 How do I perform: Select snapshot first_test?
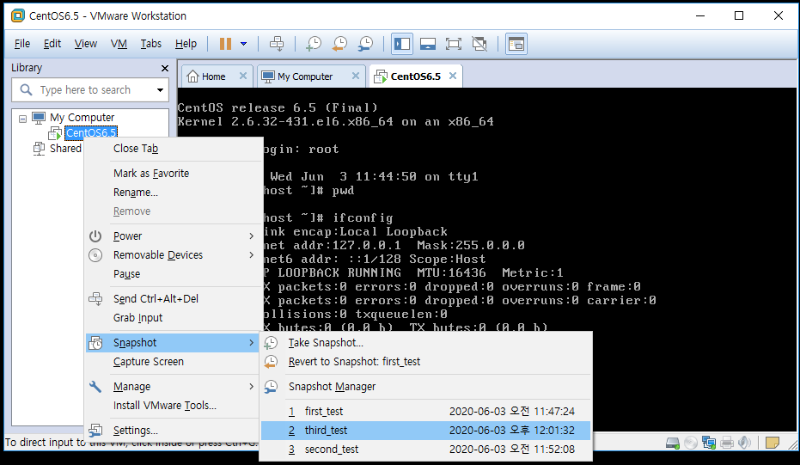426,411
